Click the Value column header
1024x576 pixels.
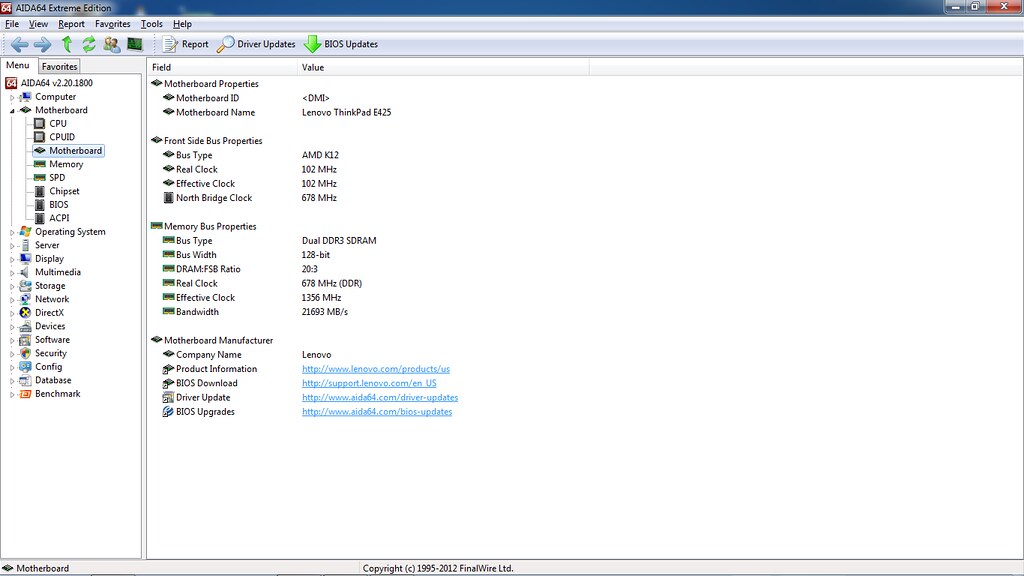(443, 67)
